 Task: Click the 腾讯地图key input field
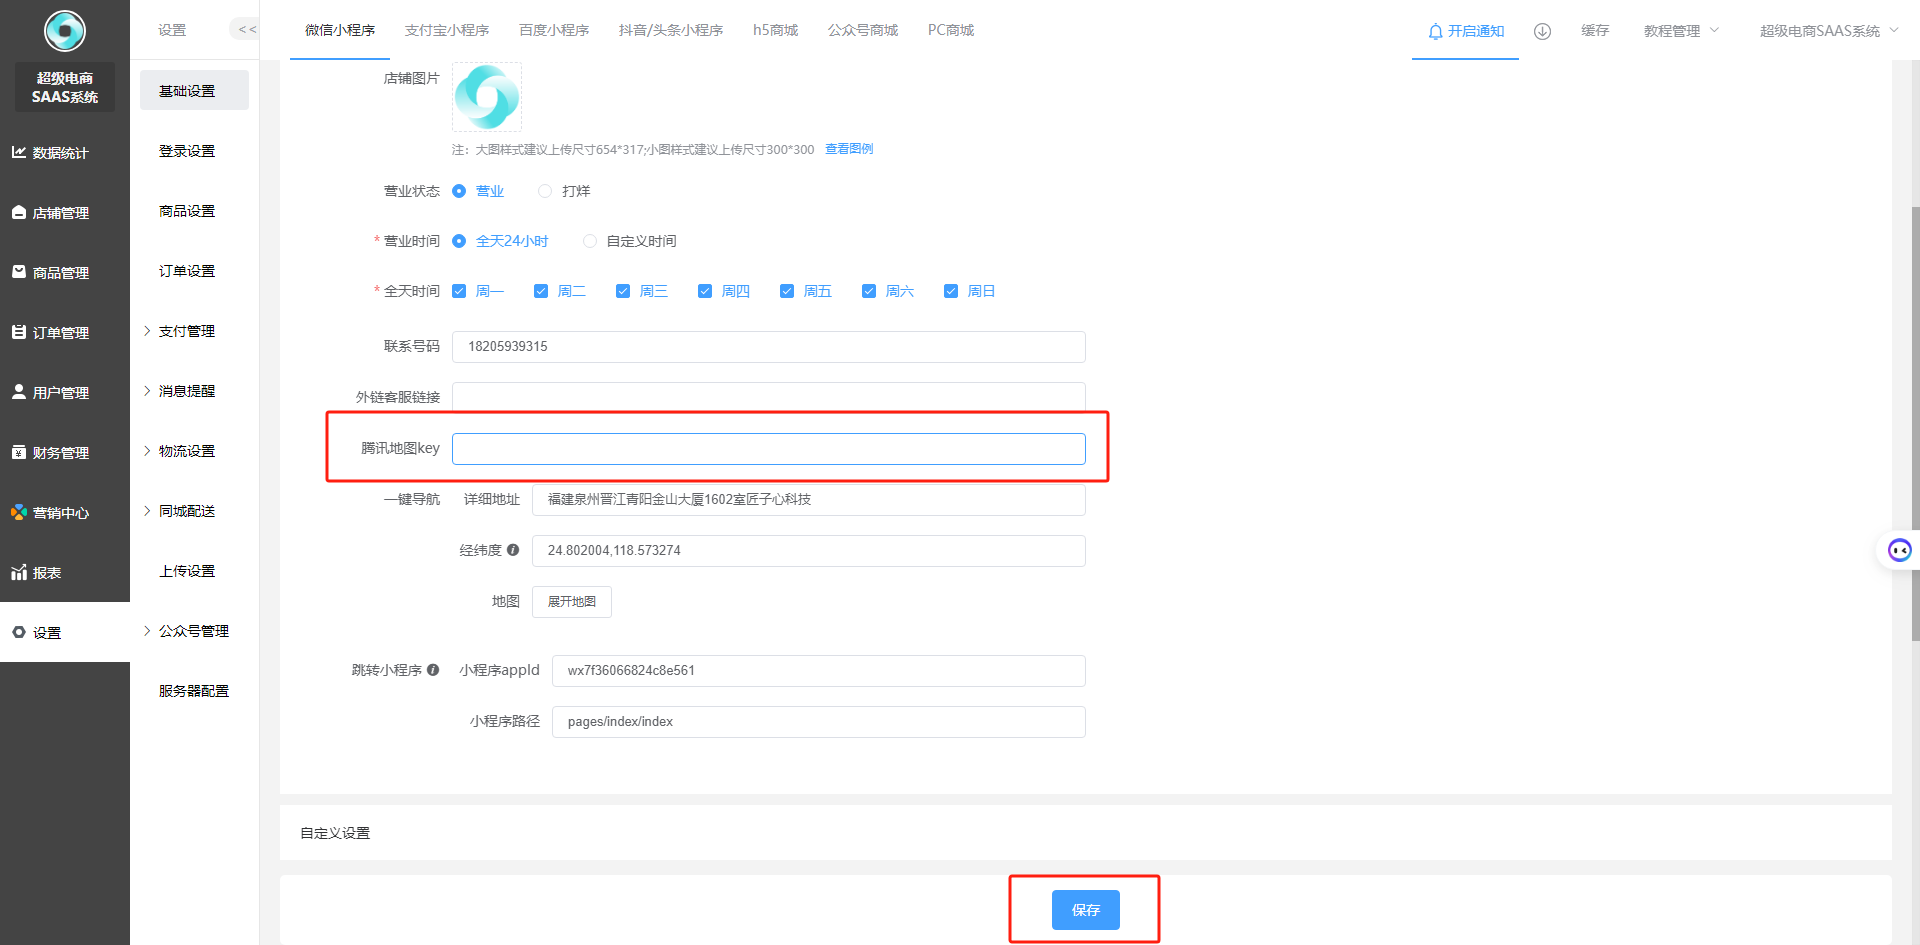click(768, 449)
